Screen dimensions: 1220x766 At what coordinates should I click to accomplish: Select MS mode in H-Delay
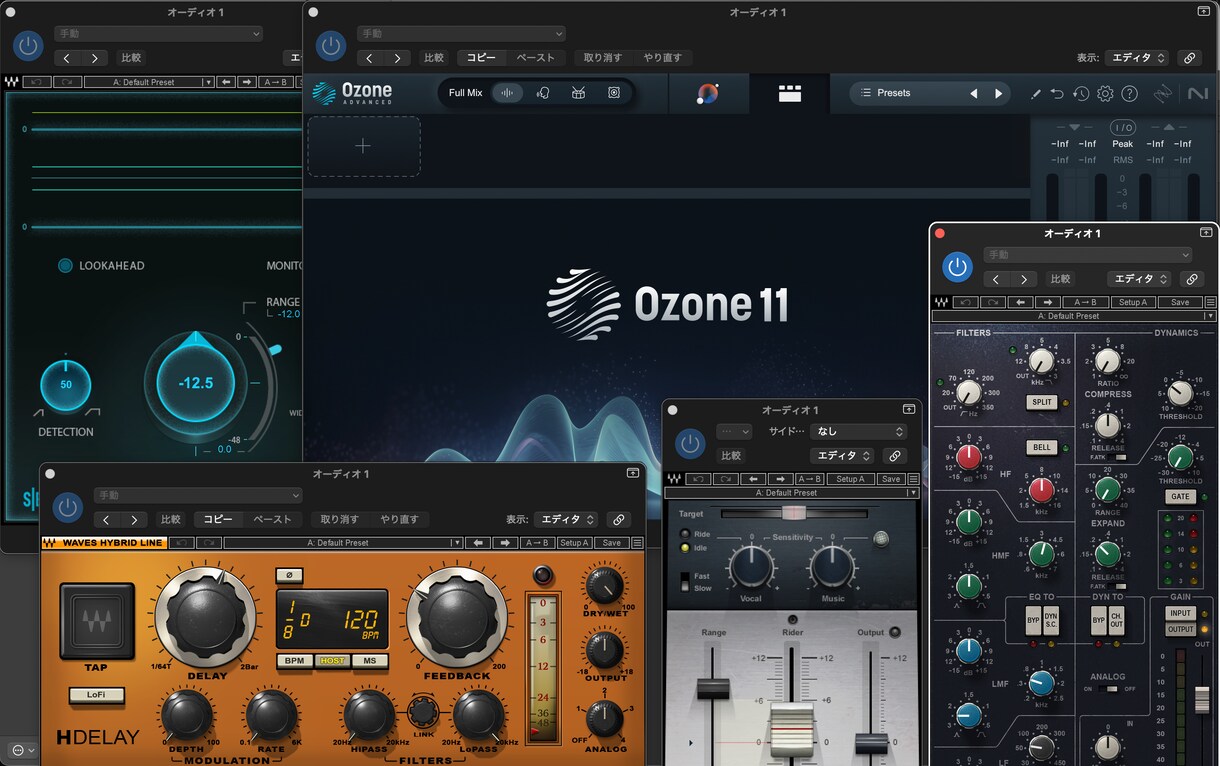pyautogui.click(x=369, y=661)
